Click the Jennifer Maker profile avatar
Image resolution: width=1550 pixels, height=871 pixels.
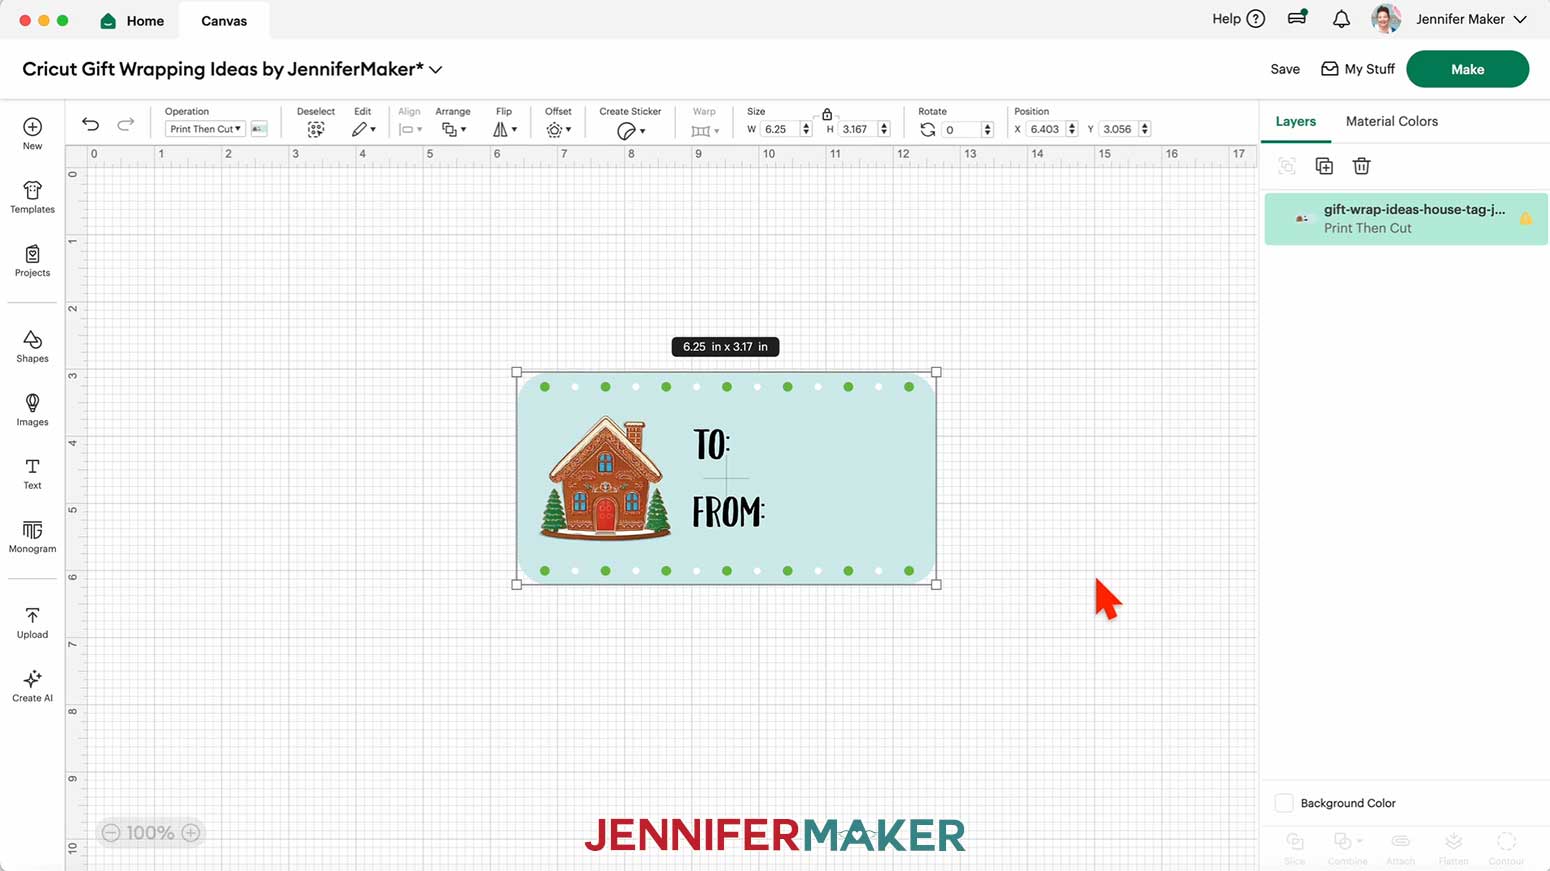click(x=1386, y=19)
